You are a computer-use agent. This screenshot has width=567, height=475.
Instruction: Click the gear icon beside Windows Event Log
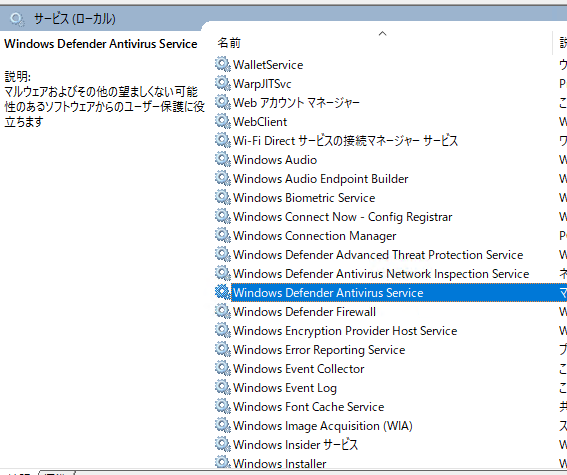pos(223,387)
